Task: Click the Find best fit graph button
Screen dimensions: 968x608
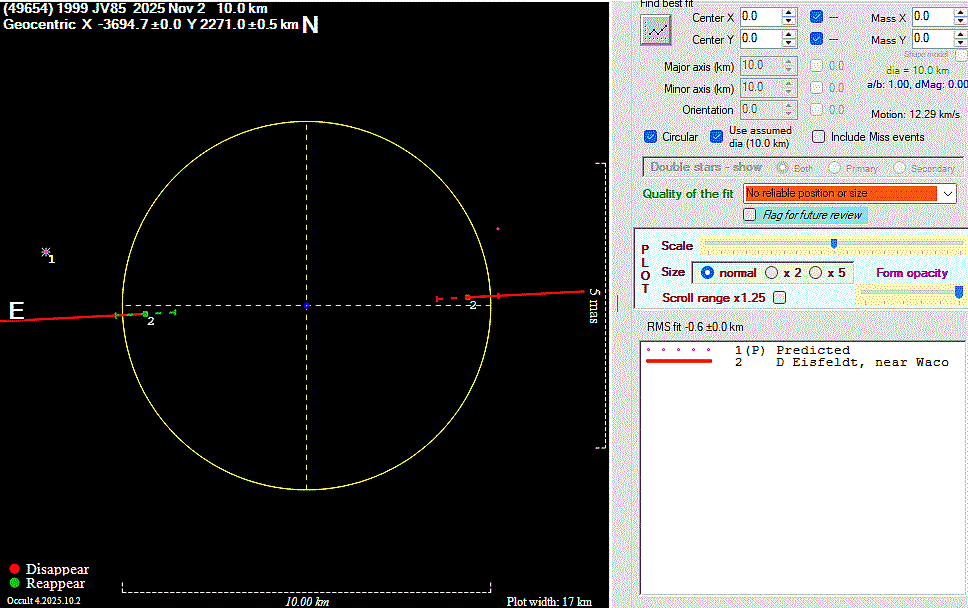Action: (x=656, y=29)
